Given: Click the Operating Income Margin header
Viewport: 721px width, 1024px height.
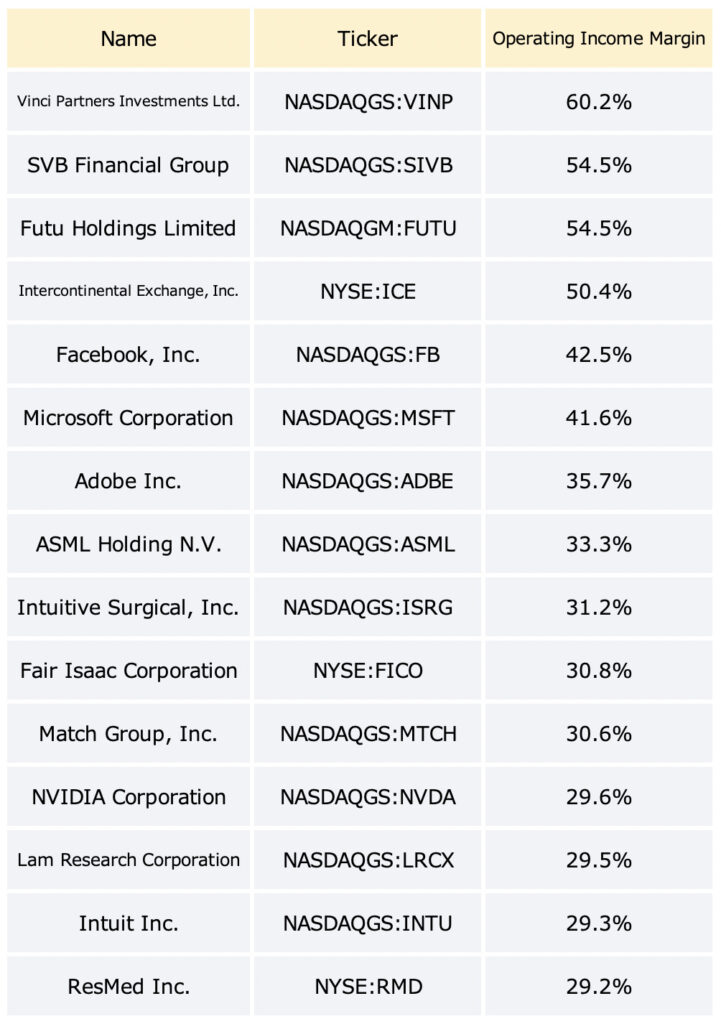Looking at the screenshot, I should pyautogui.click(x=598, y=39).
